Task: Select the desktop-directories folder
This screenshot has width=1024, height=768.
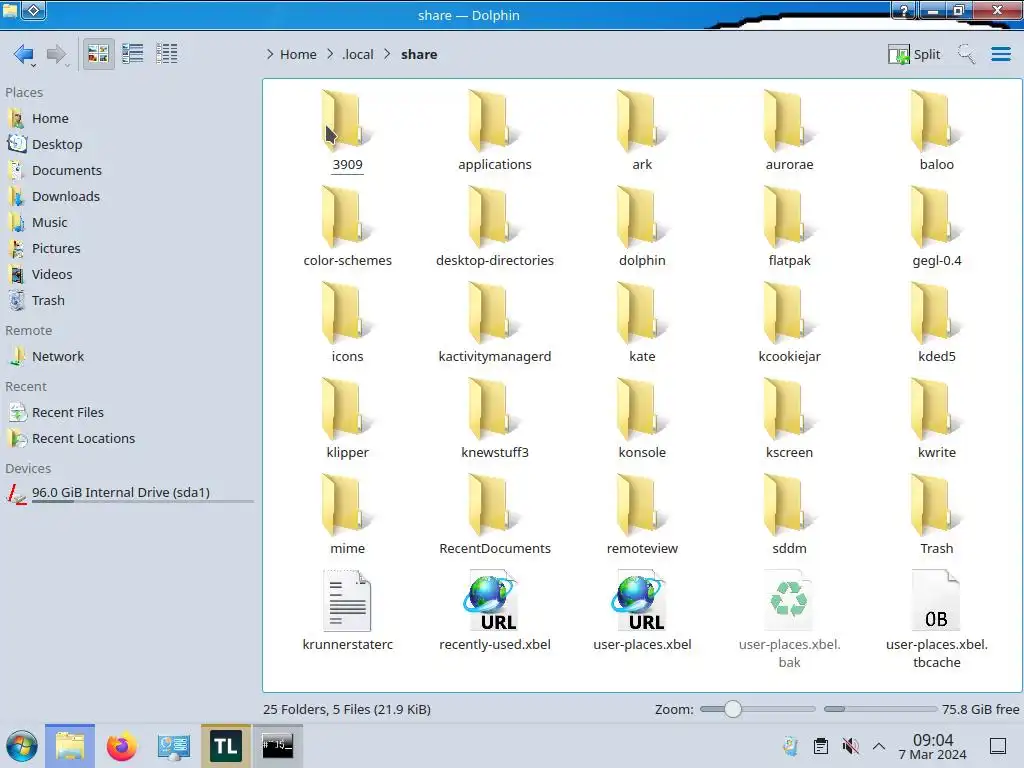Action: tap(495, 227)
